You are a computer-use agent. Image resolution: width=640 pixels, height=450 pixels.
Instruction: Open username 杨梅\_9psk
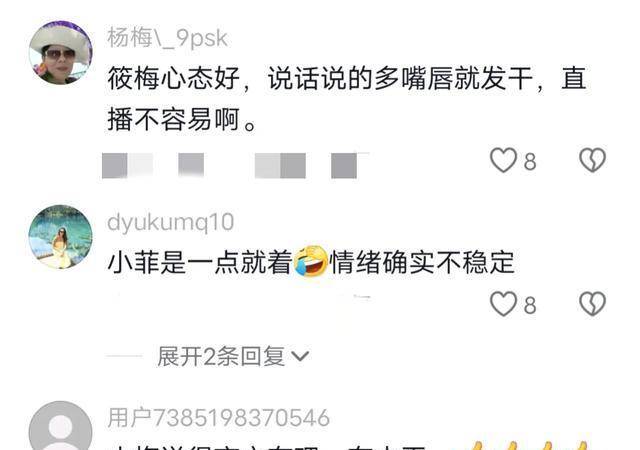(167, 38)
